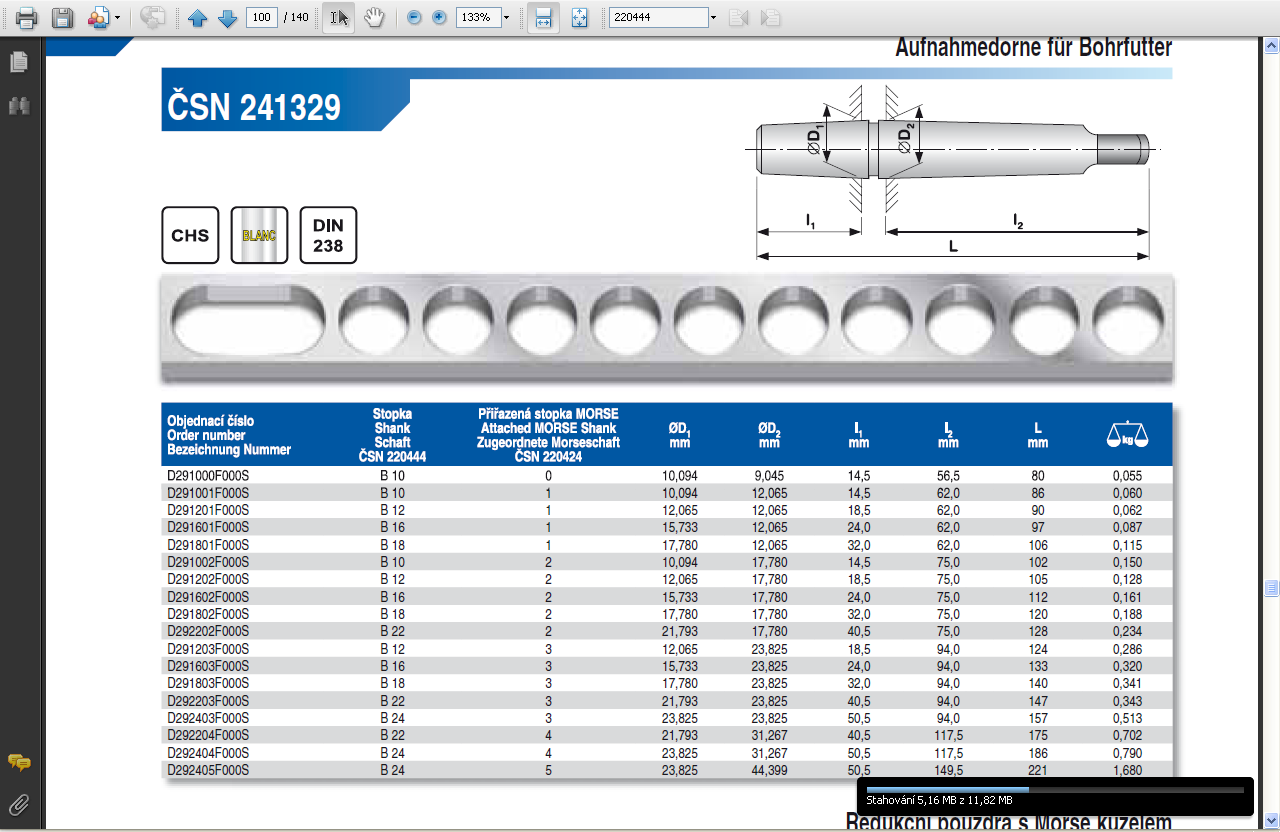Switch to fit full page view
The width and height of the screenshot is (1280, 832).
pos(579,18)
